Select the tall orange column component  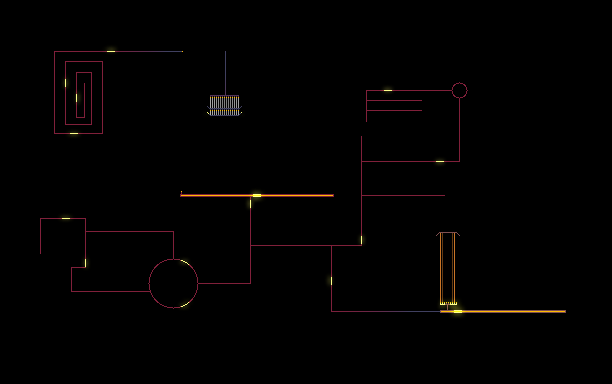coord(448,268)
